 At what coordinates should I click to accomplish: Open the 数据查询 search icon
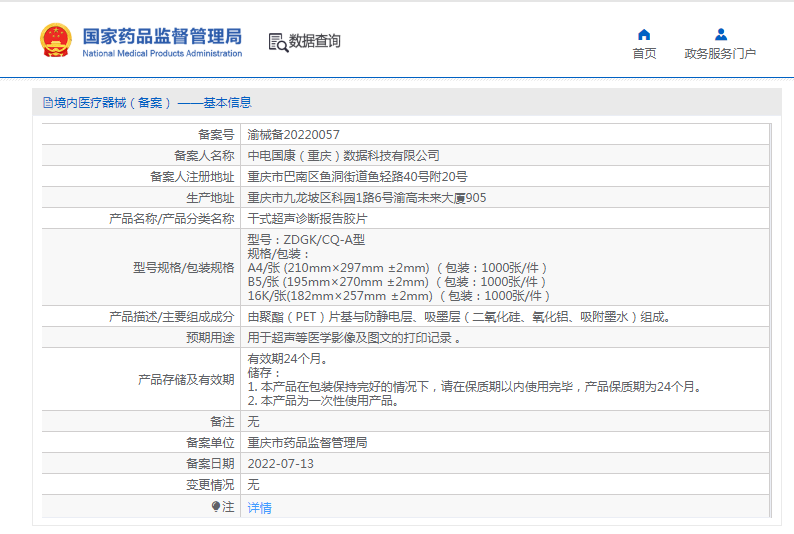[x=278, y=43]
